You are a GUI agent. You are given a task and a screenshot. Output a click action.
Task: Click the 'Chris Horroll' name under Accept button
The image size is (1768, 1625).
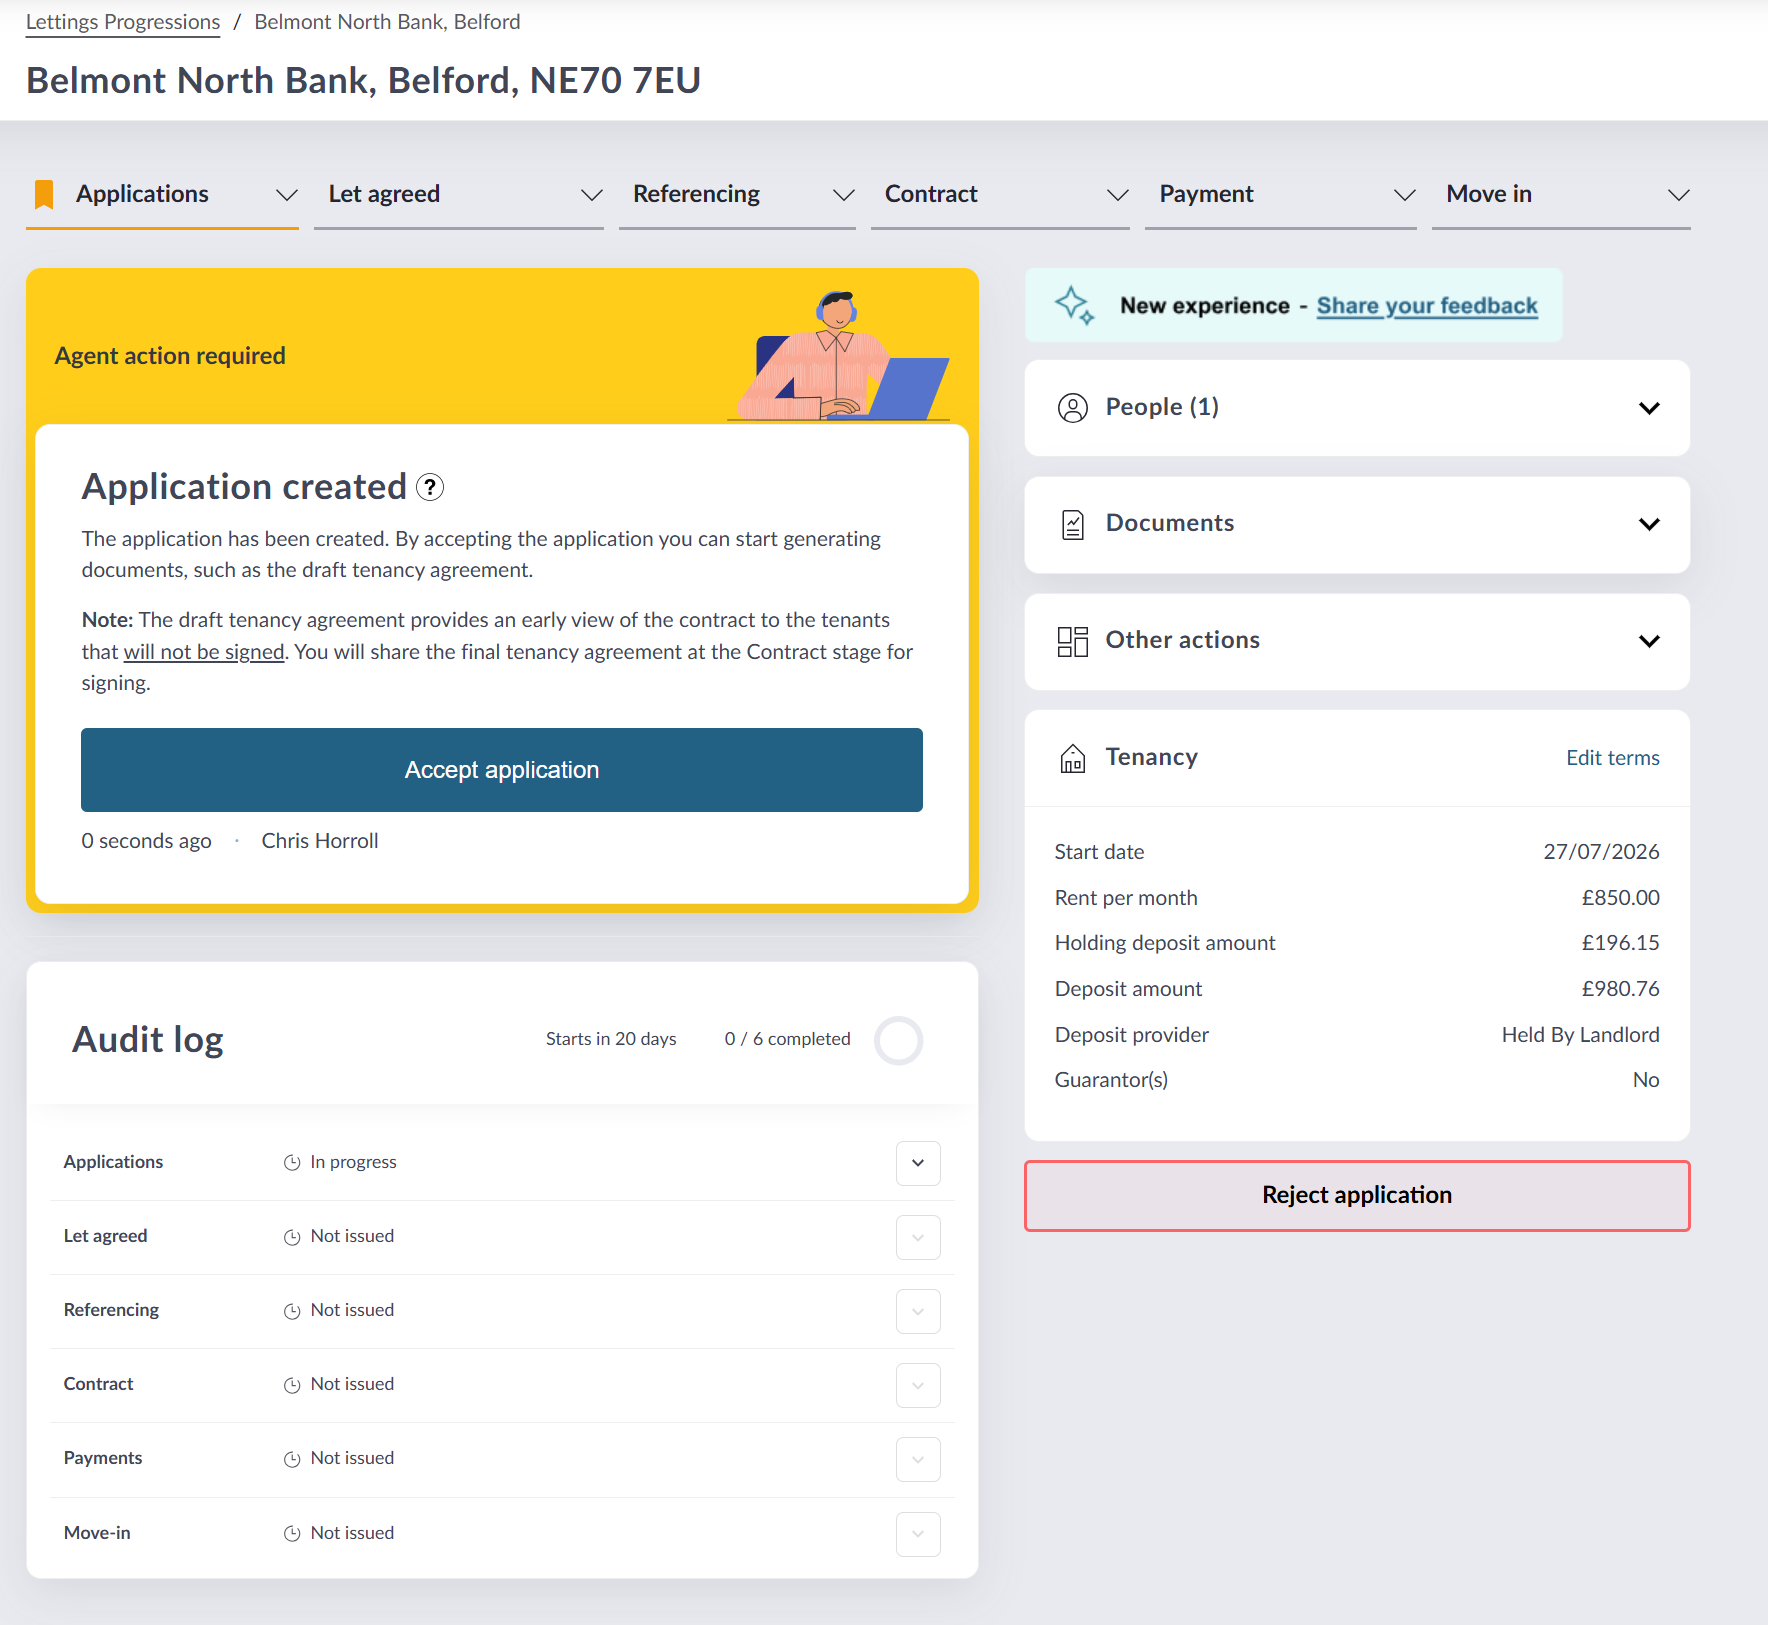[320, 841]
